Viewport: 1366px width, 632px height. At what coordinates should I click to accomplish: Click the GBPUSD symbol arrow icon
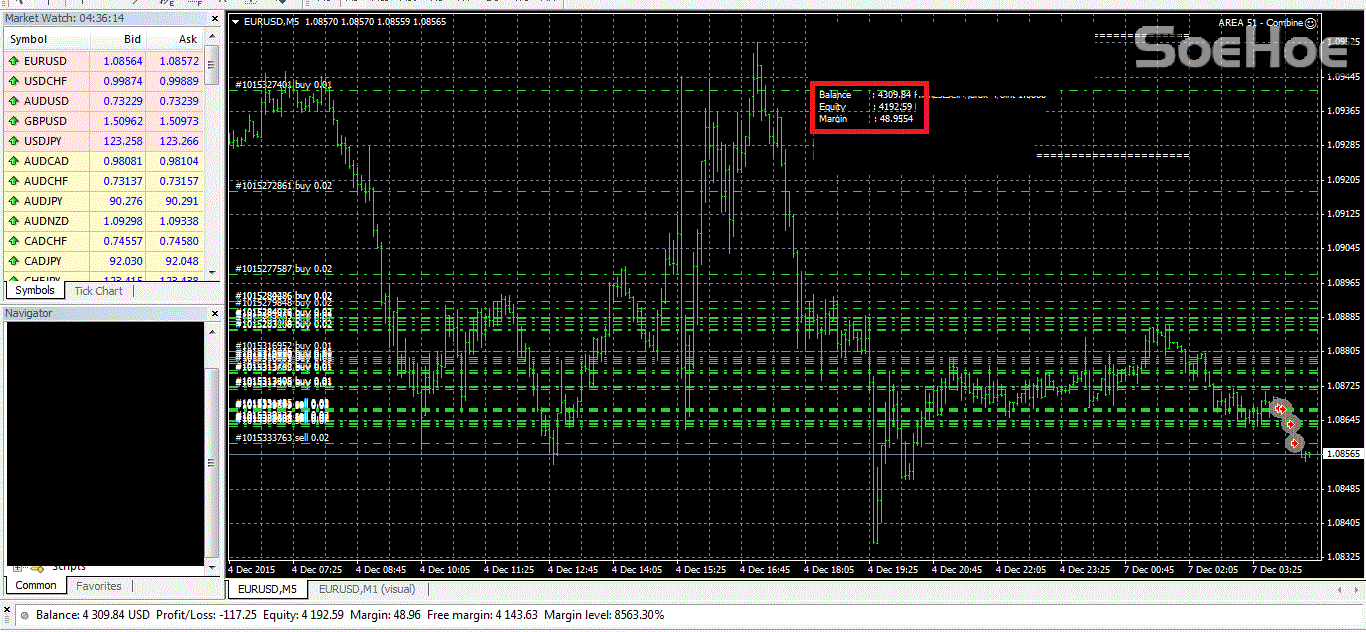14,121
